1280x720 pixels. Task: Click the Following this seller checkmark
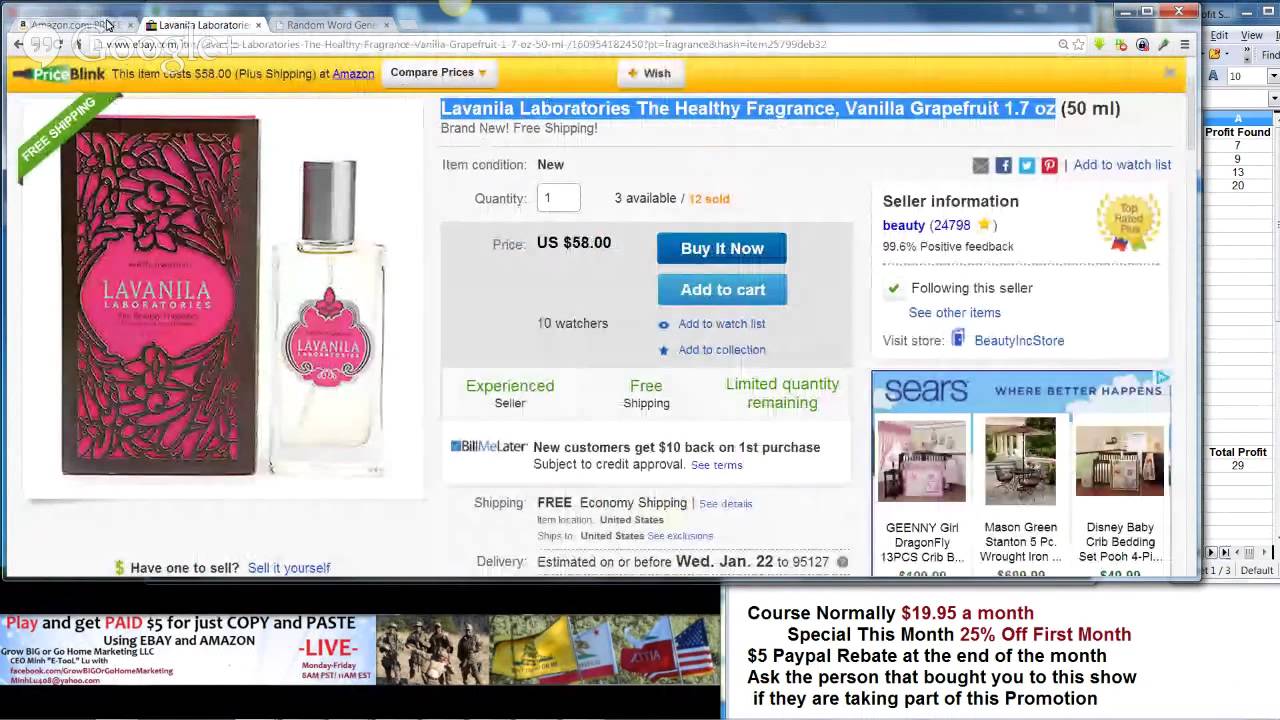[x=893, y=289]
